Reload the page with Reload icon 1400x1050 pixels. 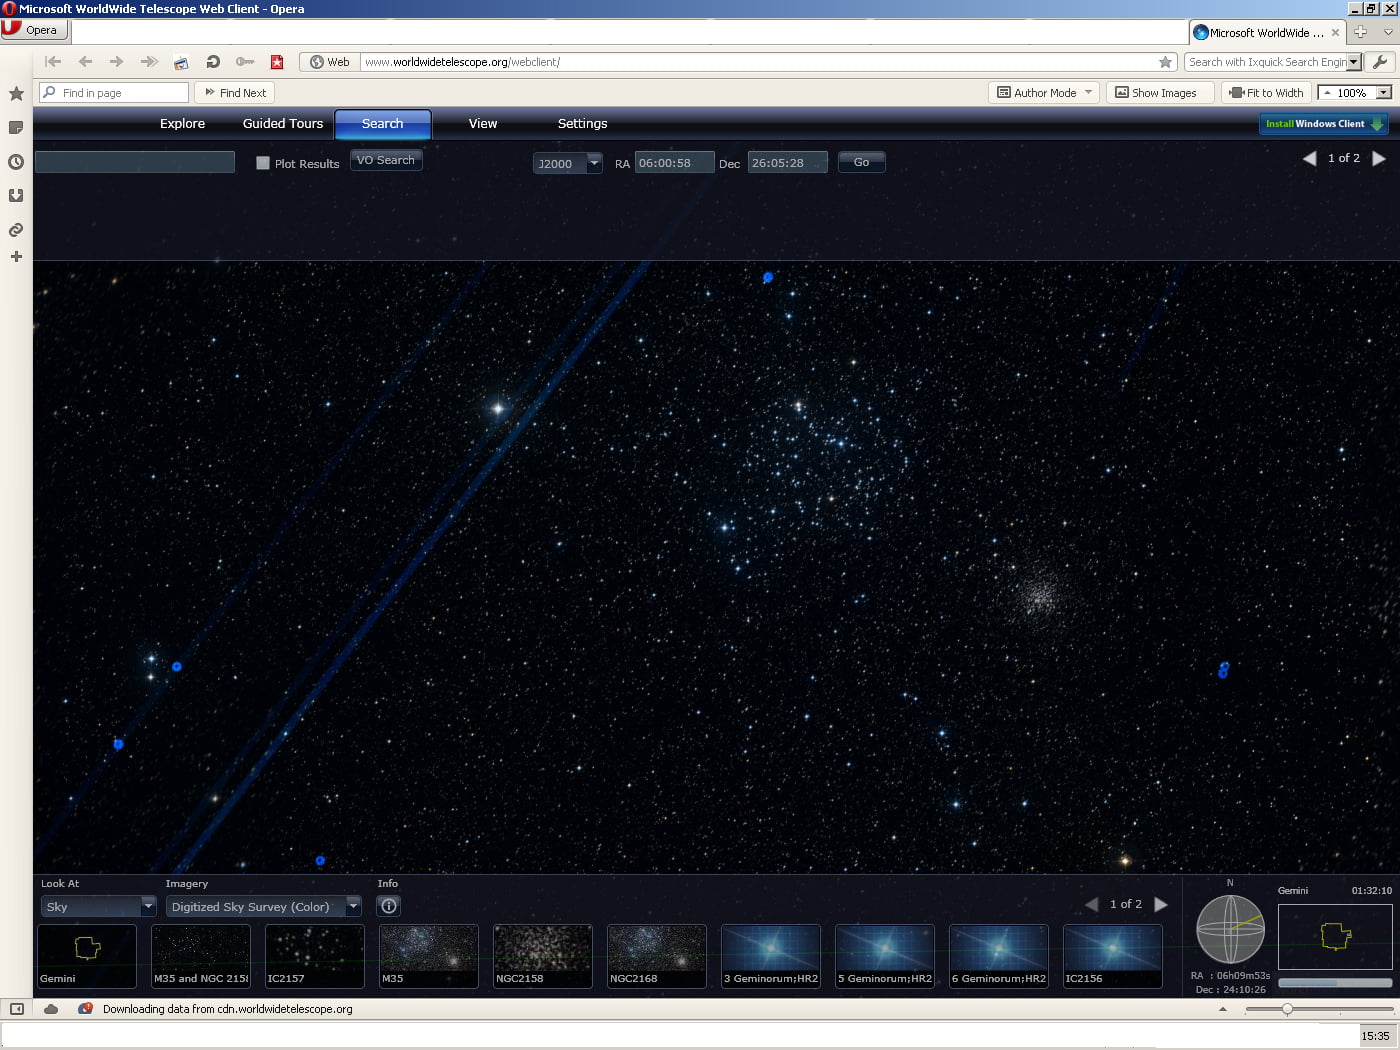(213, 62)
